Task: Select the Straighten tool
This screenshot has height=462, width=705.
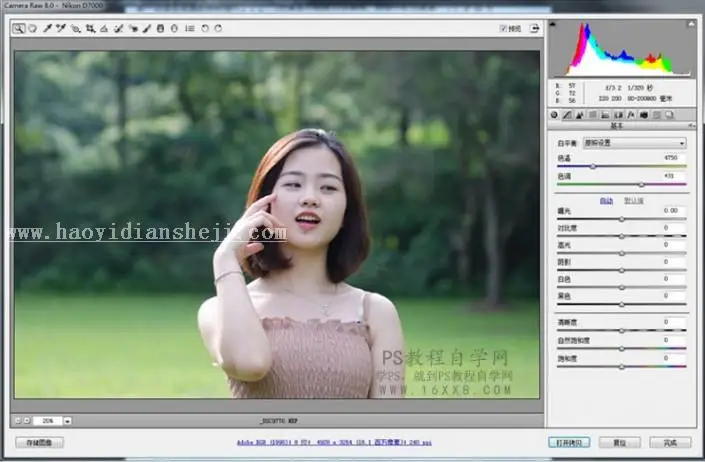Action: click(104, 29)
